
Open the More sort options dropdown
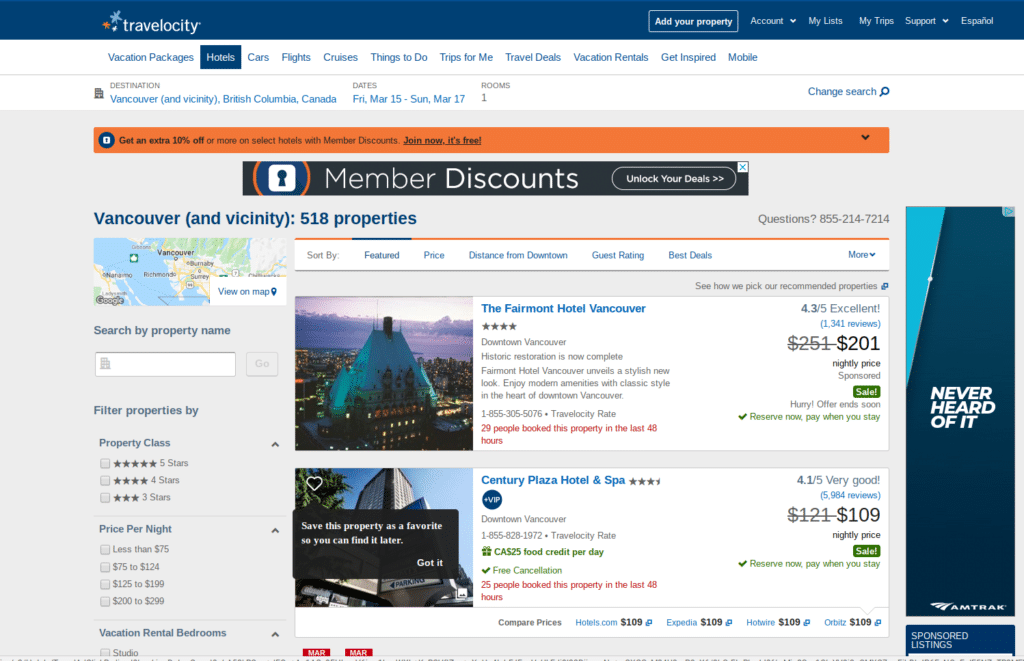(x=861, y=255)
